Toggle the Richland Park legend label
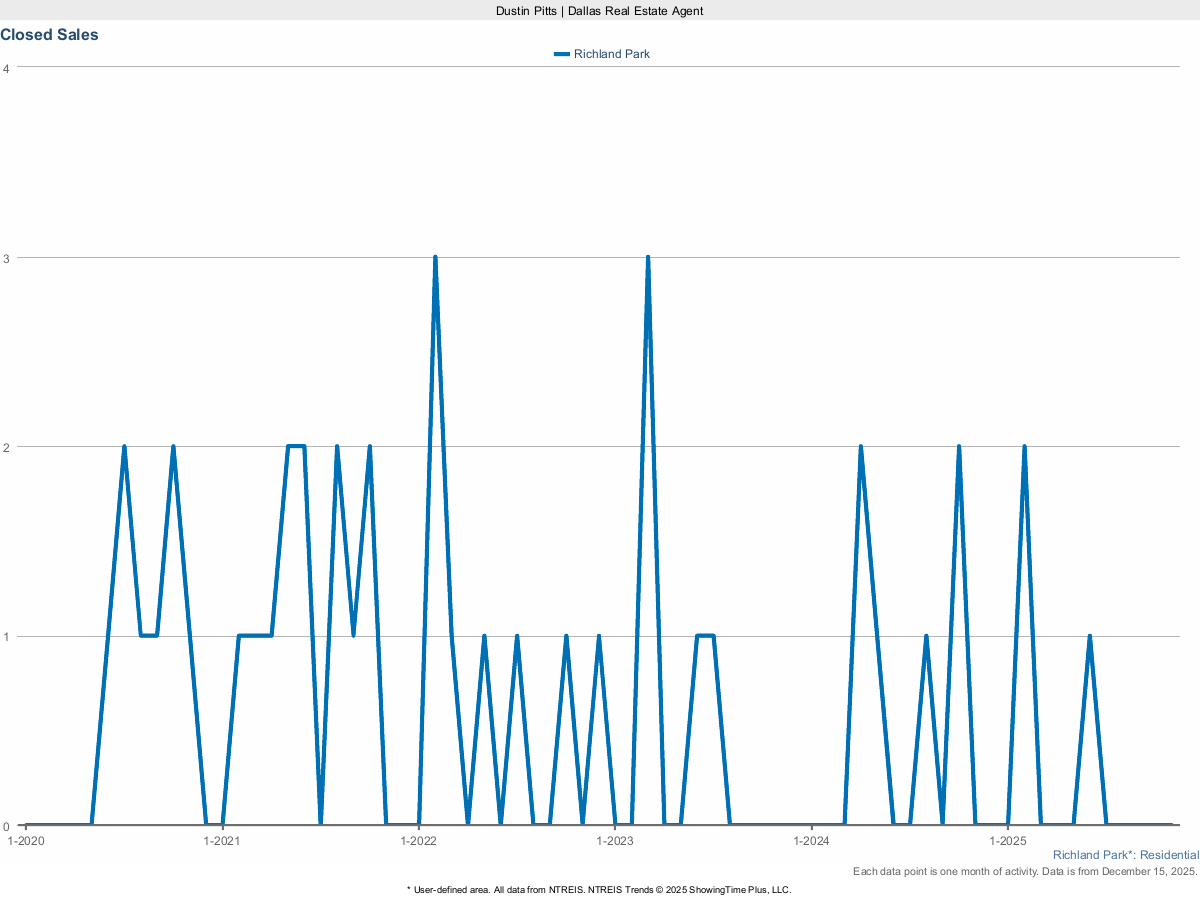This screenshot has height=900, width=1200. pos(611,54)
